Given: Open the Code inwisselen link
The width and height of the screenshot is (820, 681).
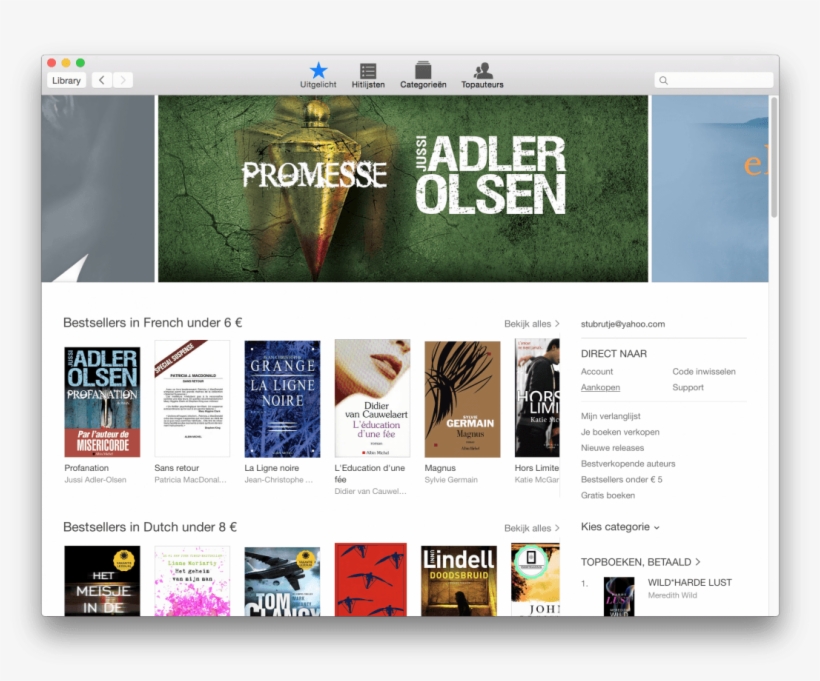Looking at the screenshot, I should [704, 371].
